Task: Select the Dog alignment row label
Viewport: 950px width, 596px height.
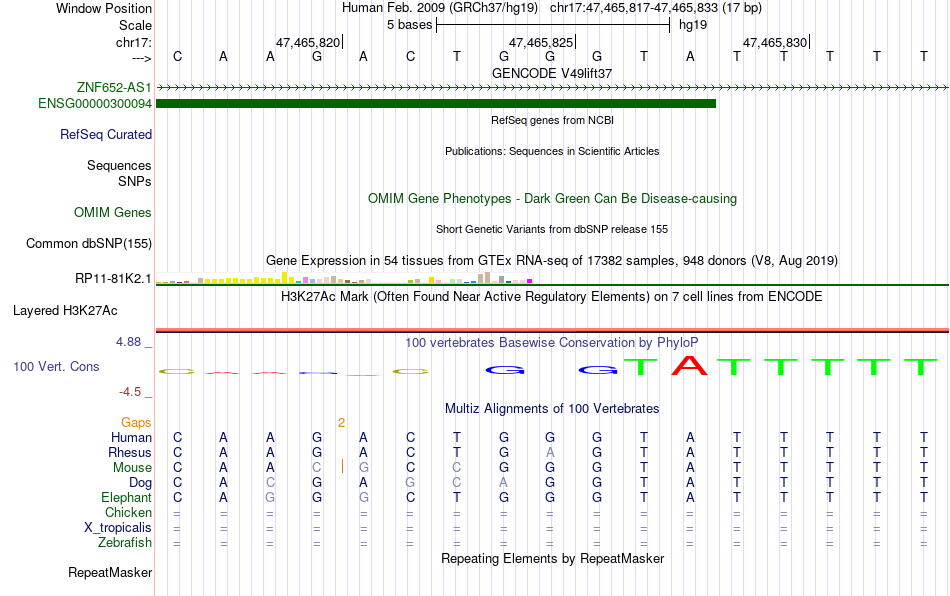Action: point(141,483)
